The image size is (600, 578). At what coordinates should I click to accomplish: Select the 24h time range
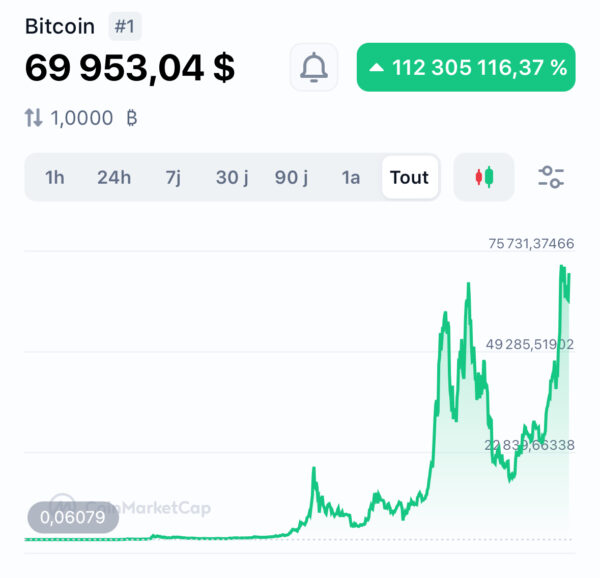[114, 177]
